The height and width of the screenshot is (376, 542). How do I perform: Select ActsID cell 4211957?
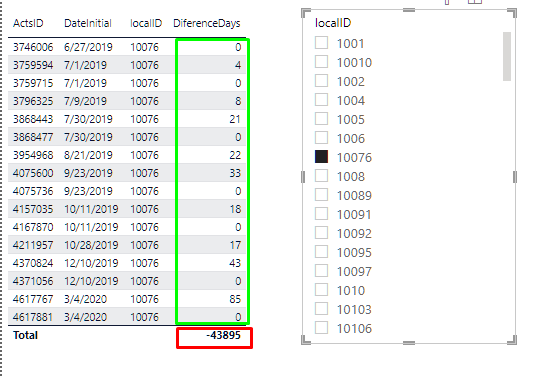pyautogui.click(x=33, y=245)
